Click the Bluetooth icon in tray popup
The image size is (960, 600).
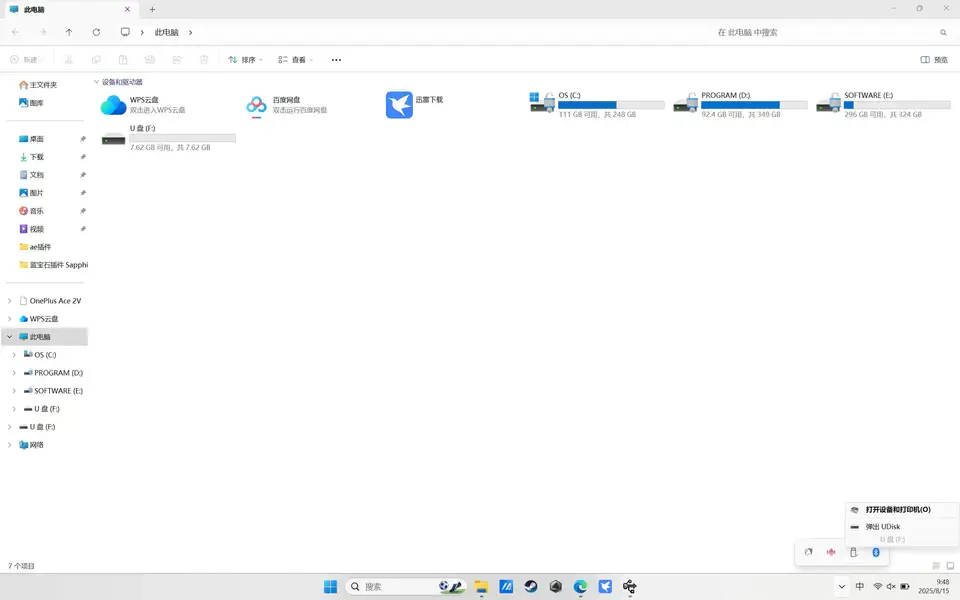876,552
